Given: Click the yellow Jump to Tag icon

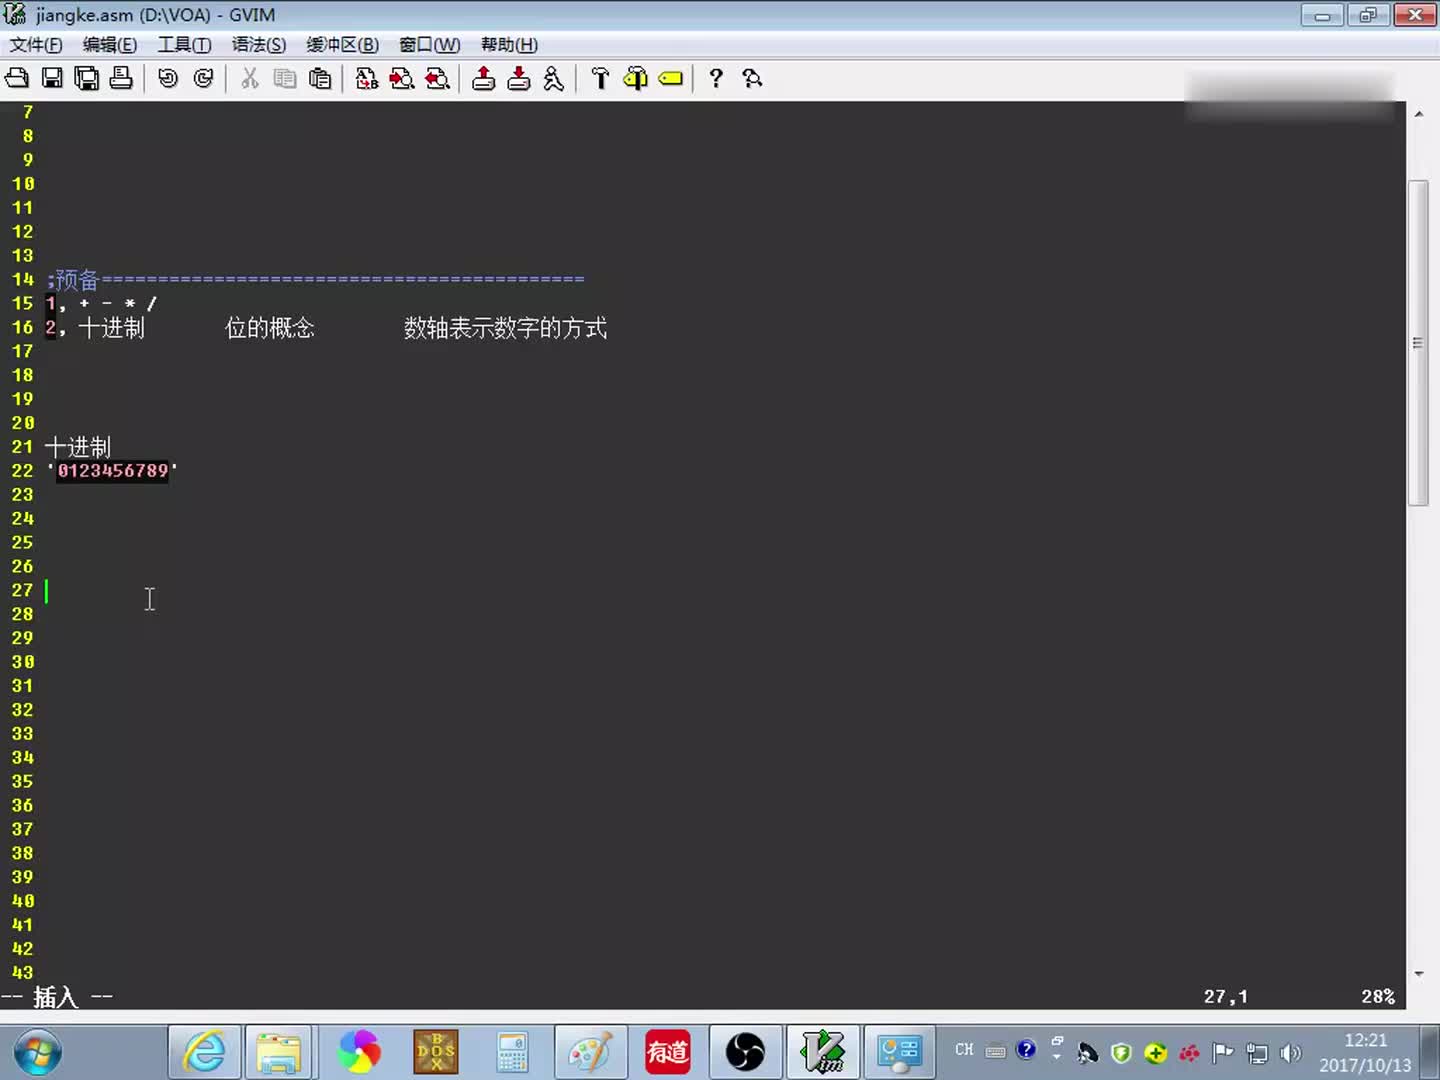Looking at the screenshot, I should [671, 78].
